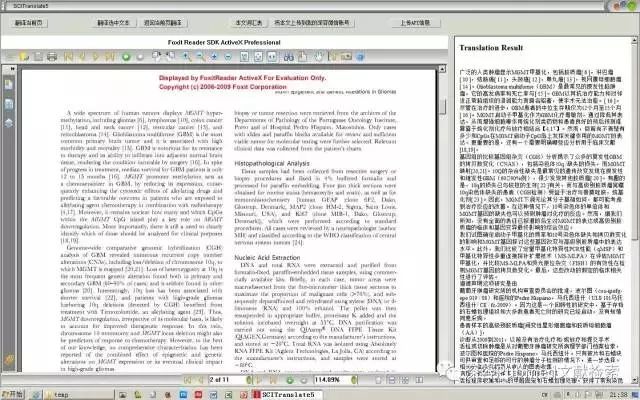
Task: Click the Print icon in Foxit toolbar
Action: (53, 57)
